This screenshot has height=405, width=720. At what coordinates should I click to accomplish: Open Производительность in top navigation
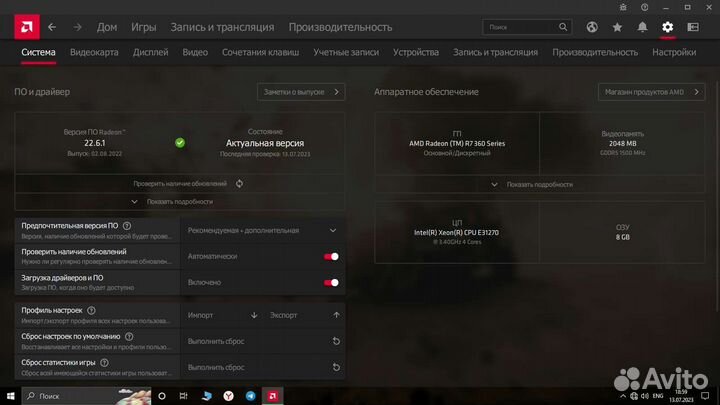(340, 27)
